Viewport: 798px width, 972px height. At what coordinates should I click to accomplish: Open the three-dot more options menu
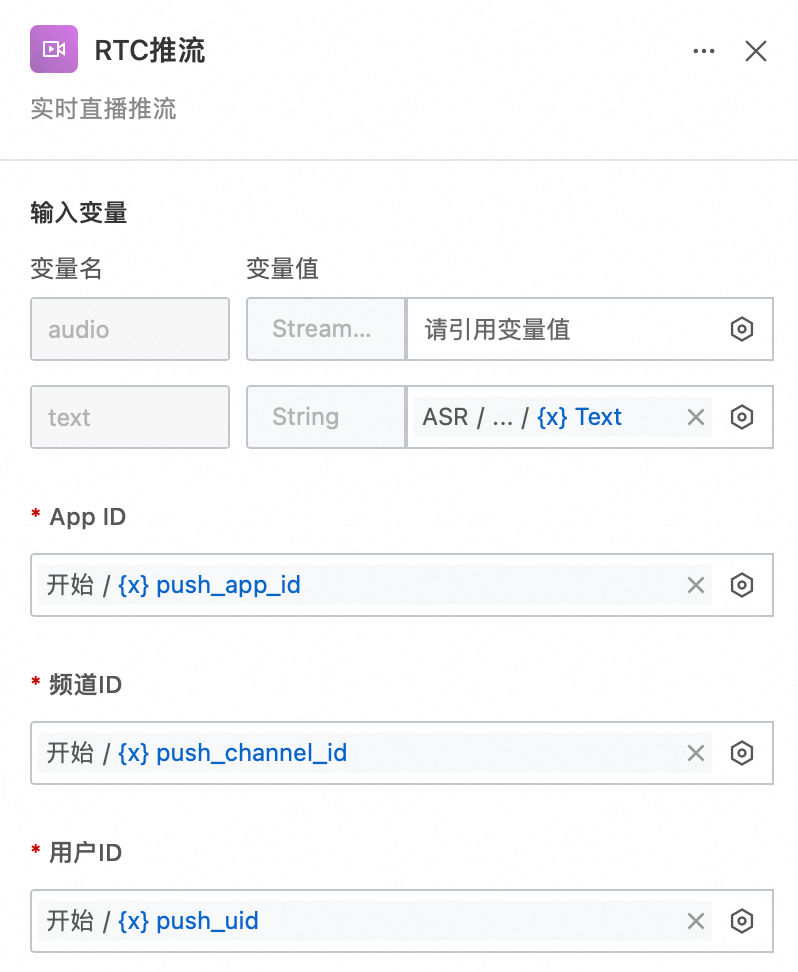(704, 51)
